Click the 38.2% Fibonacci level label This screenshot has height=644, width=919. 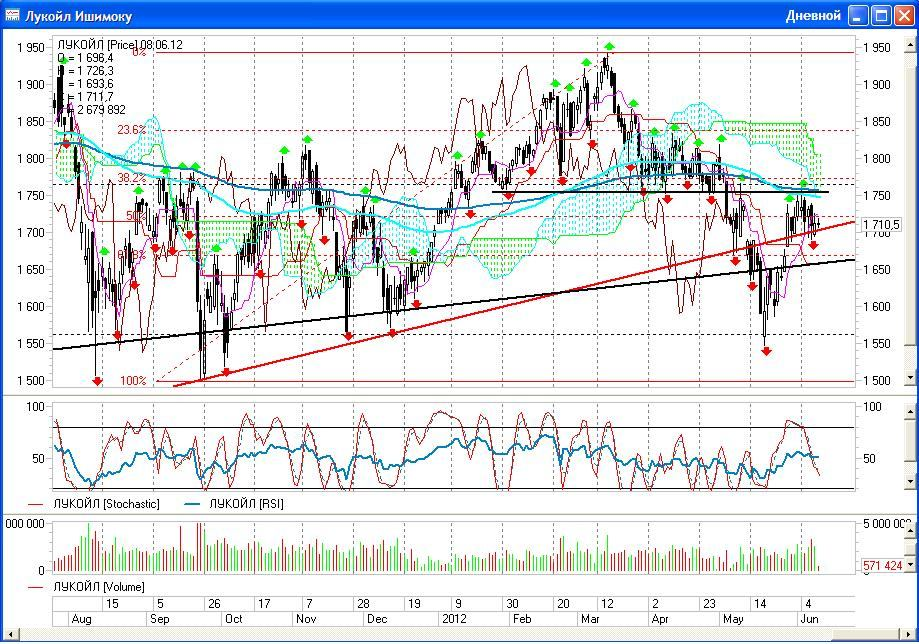coord(131,178)
